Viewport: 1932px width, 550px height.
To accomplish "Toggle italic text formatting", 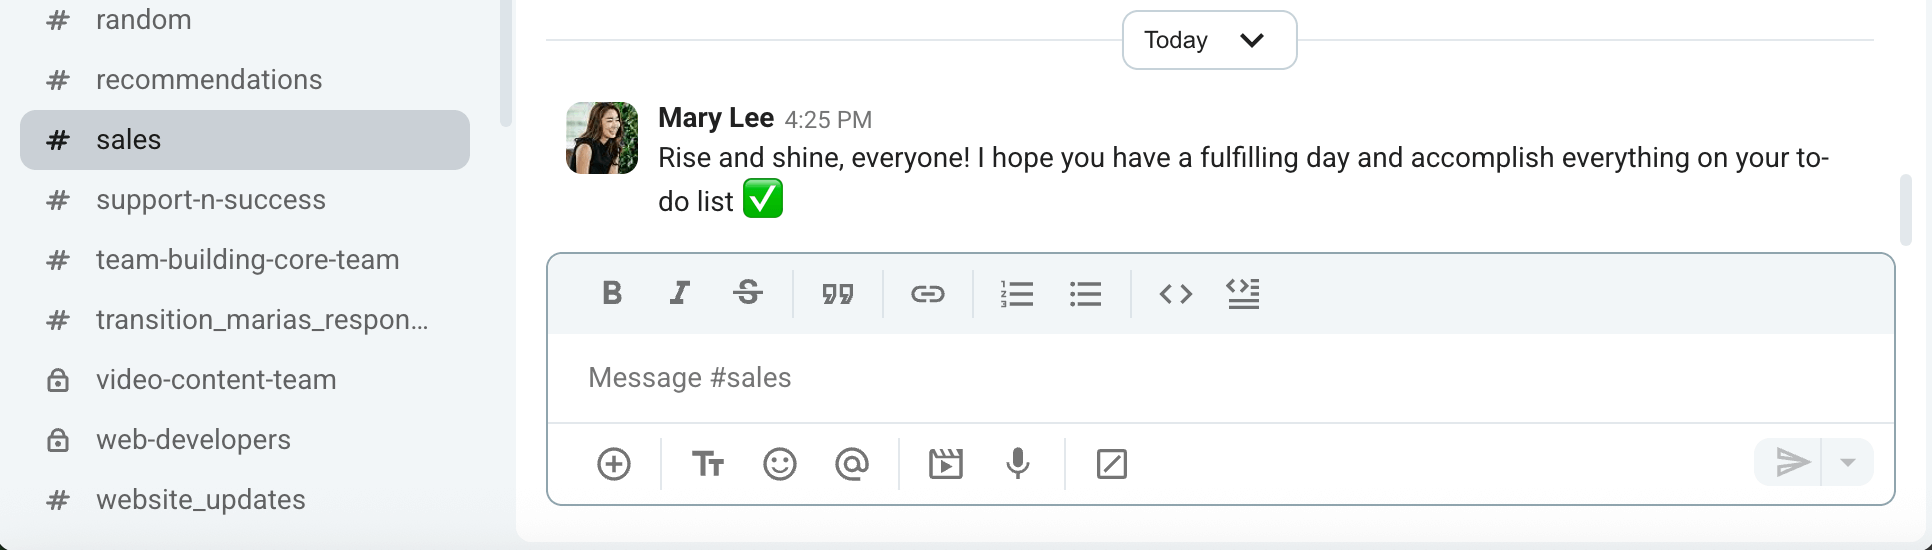I will point(680,293).
